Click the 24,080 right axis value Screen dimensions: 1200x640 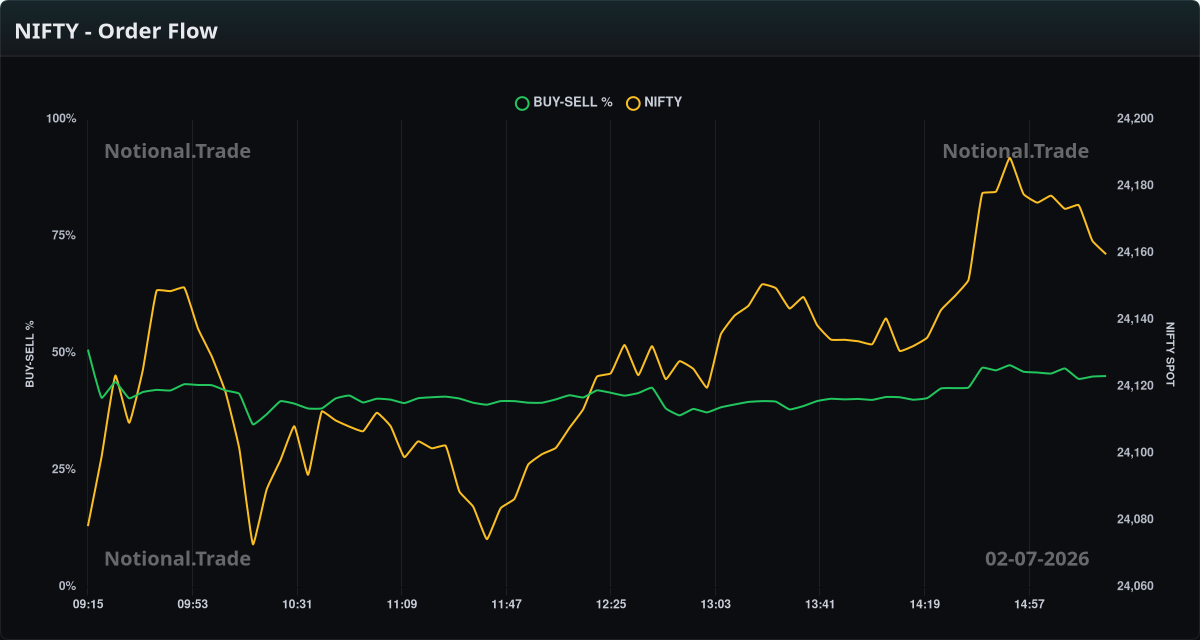coord(1135,519)
